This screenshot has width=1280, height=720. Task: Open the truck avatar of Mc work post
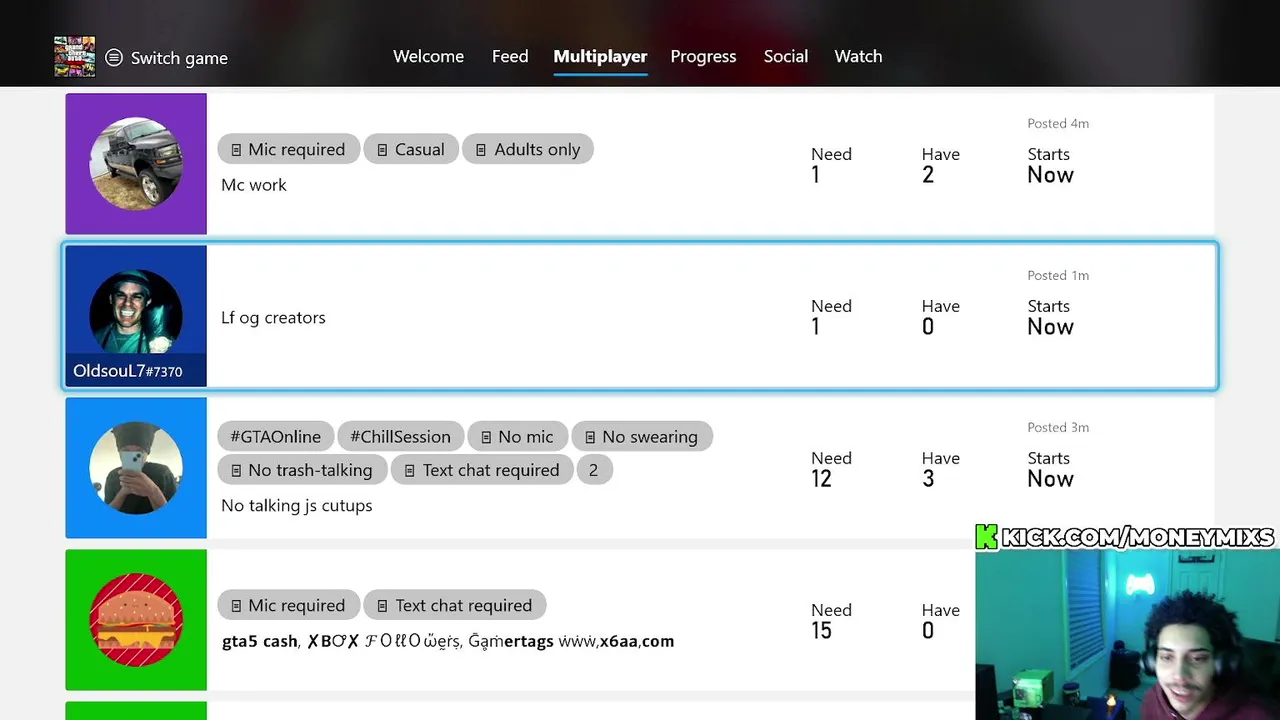click(x=136, y=164)
